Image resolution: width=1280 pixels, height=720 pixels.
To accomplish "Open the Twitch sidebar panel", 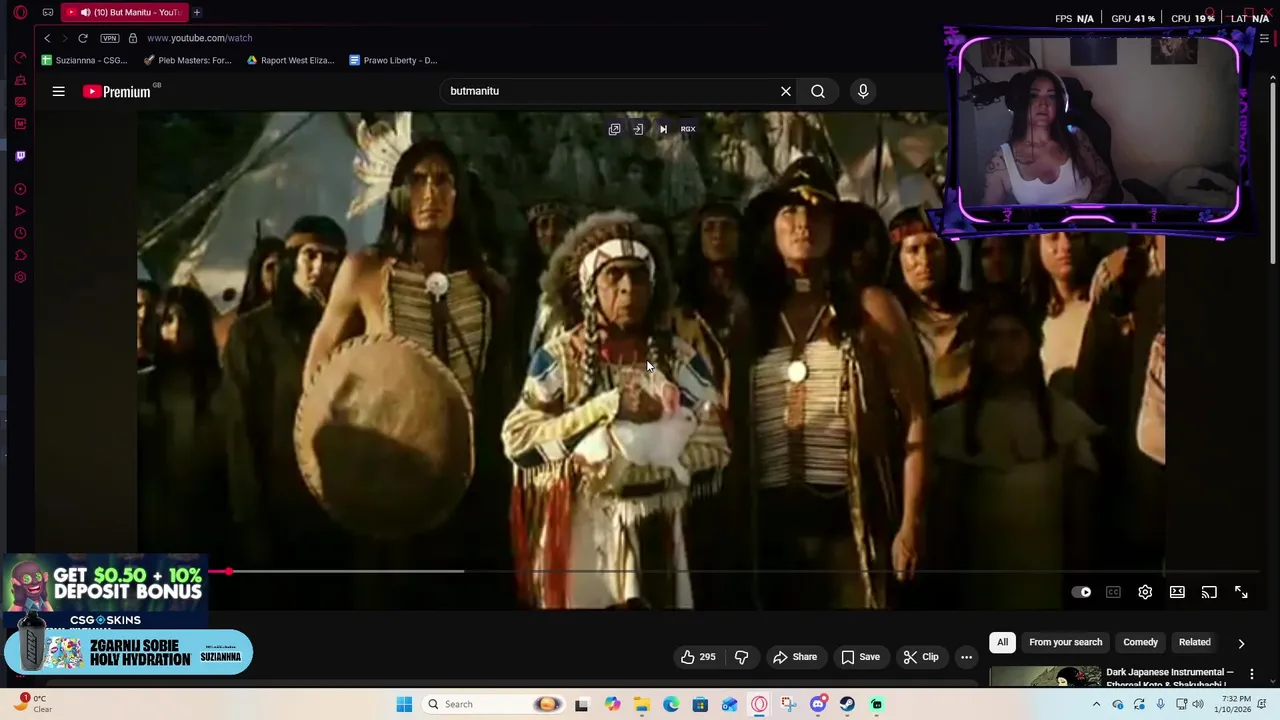I will (x=20, y=155).
